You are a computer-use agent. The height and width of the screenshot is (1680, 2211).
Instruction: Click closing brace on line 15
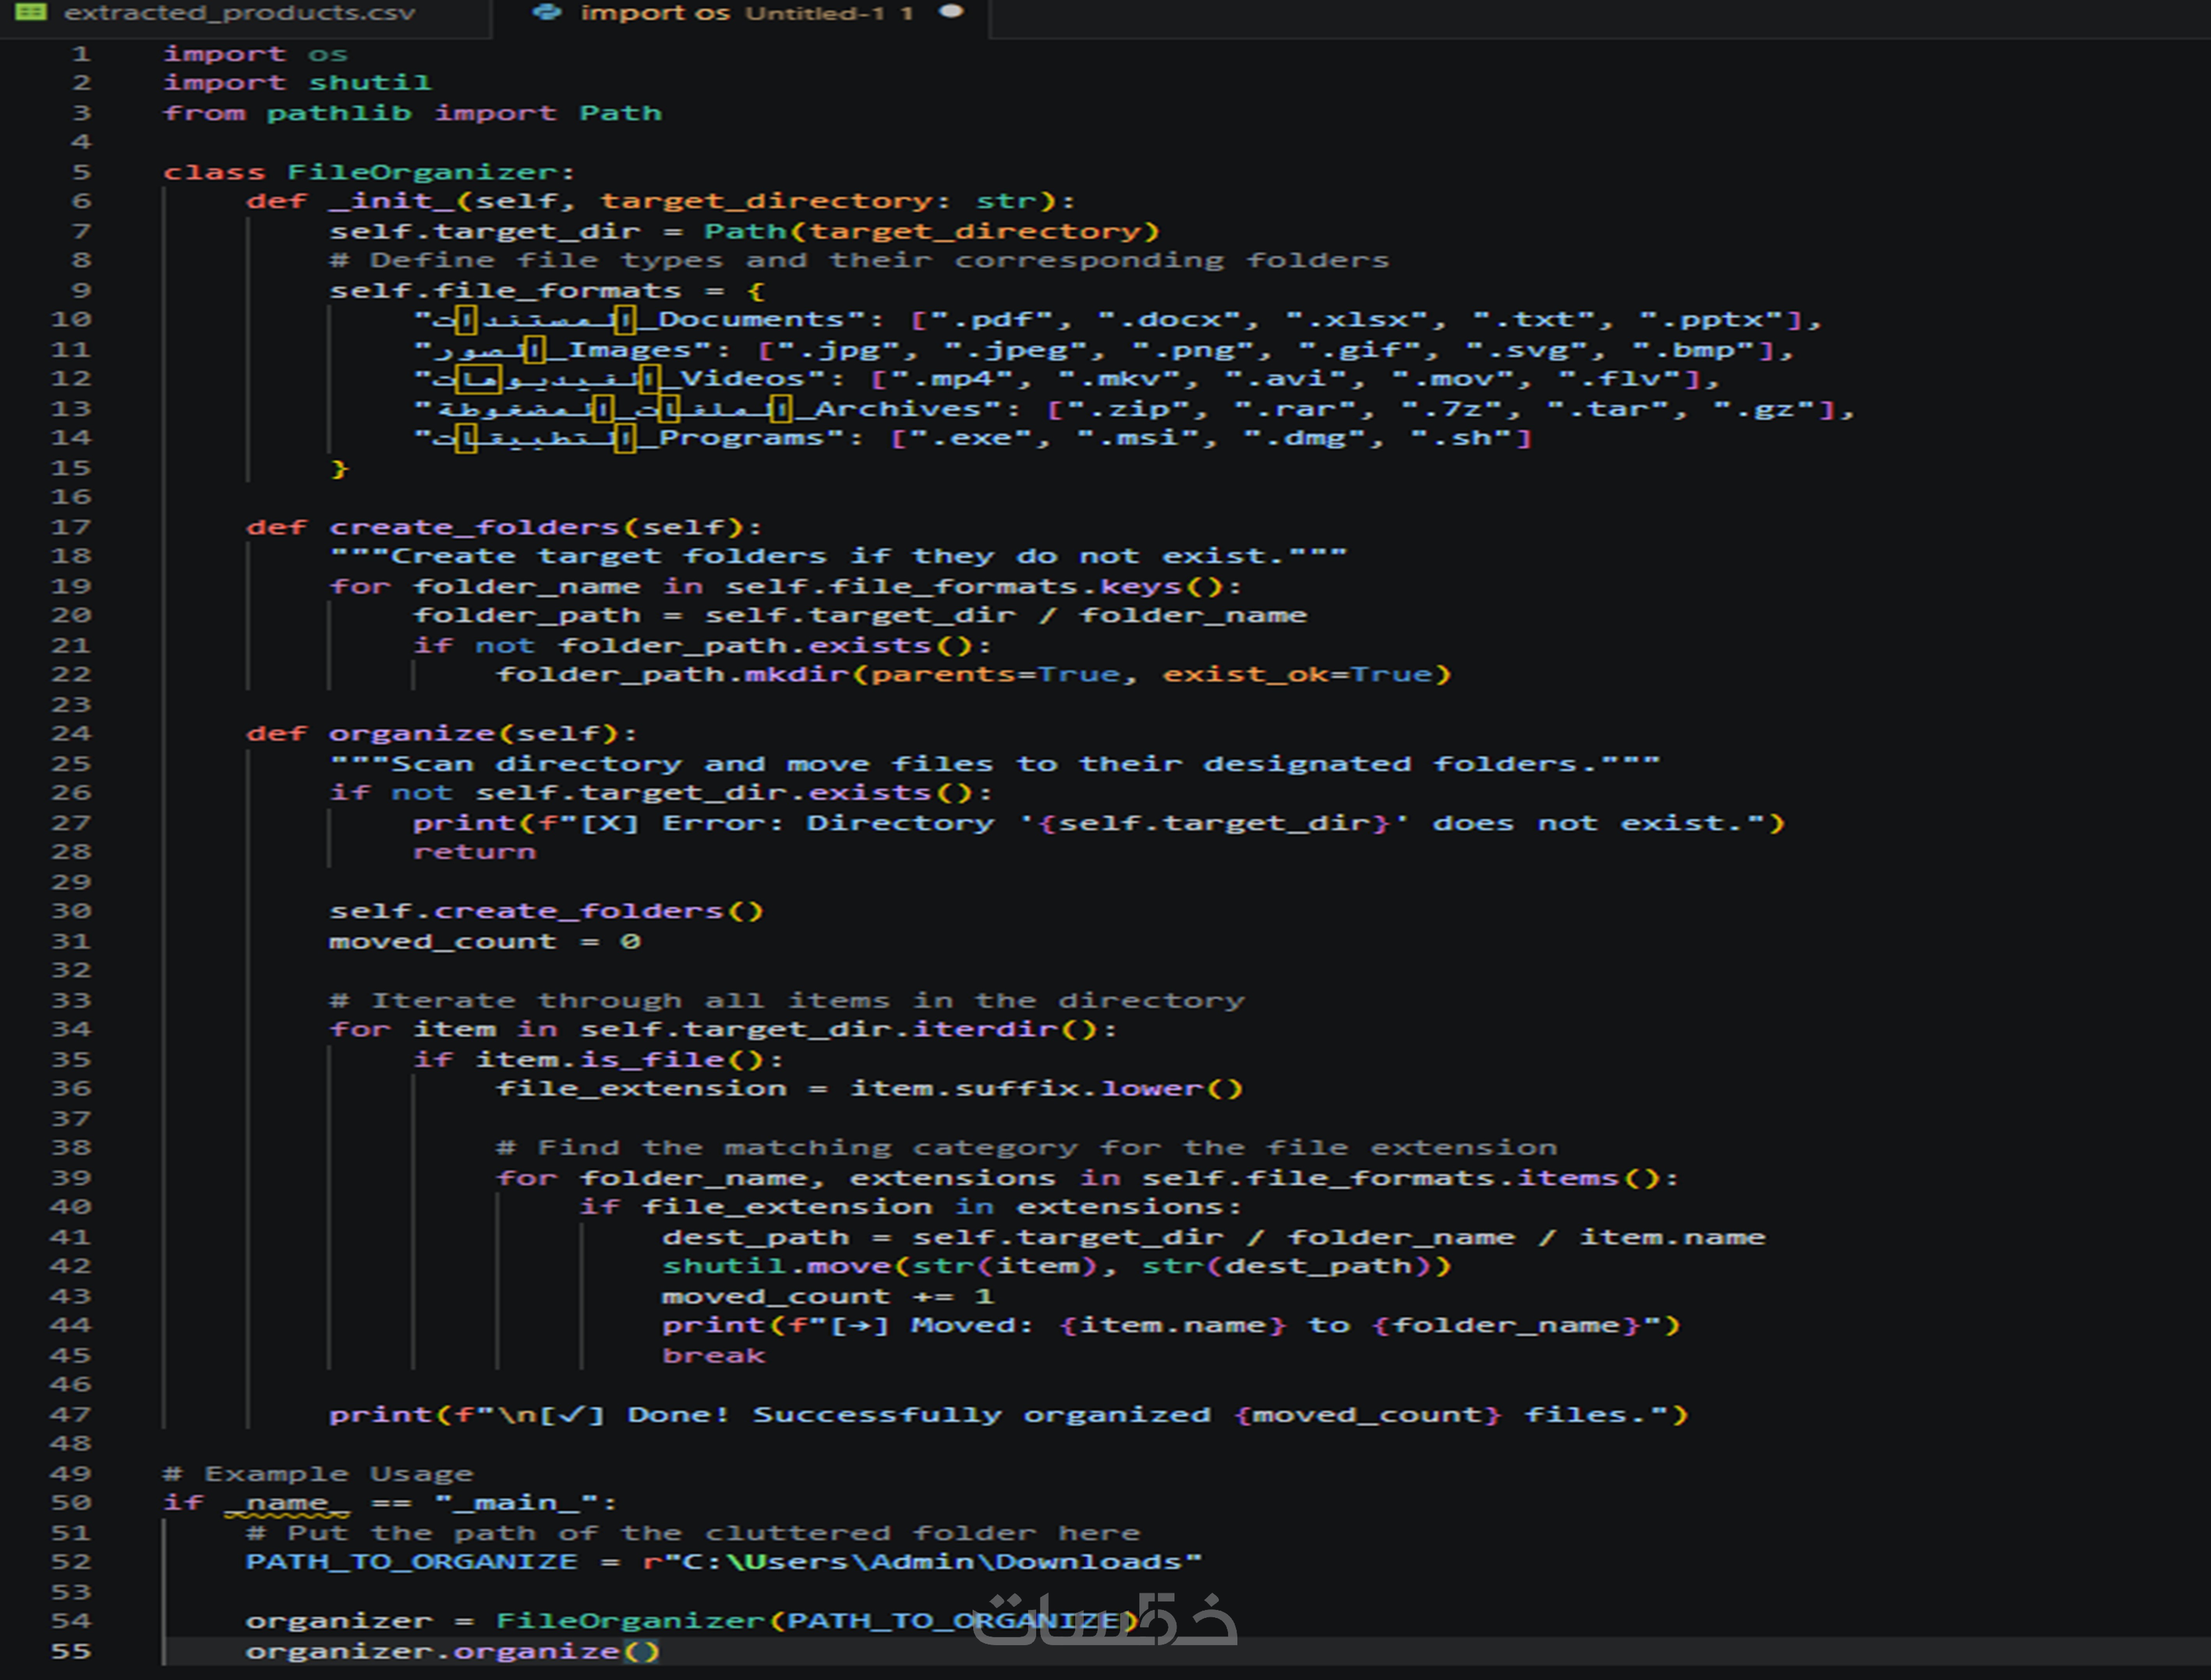click(339, 468)
